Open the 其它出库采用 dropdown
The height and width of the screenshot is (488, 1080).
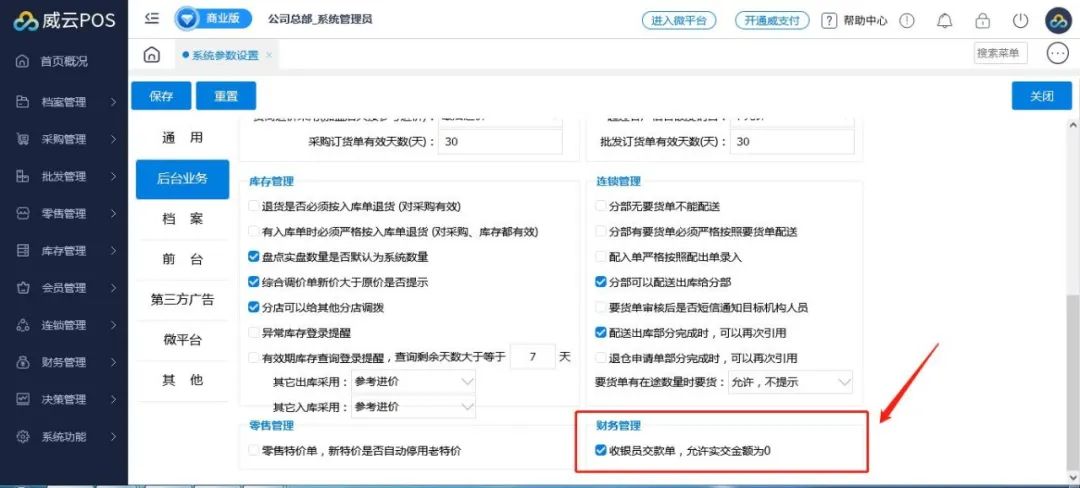pos(413,382)
